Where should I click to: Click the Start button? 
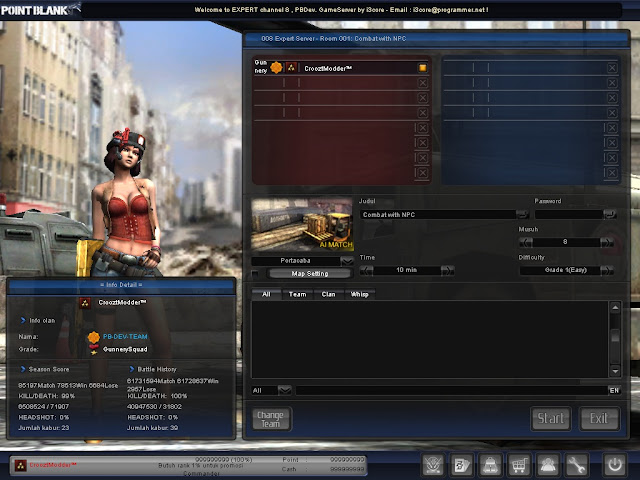point(551,418)
